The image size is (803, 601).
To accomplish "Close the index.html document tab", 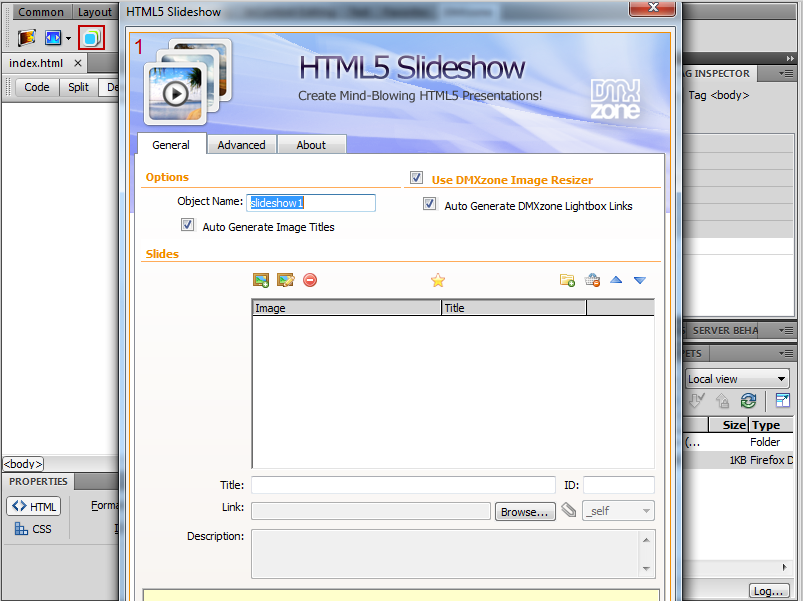I will 78,63.
